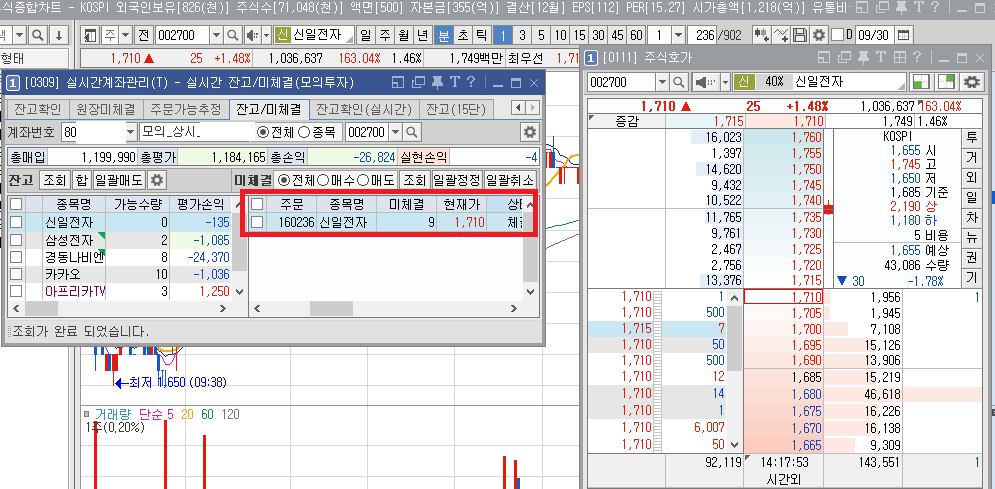Click the account window settings gear near 002700
The image size is (995, 489).
(529, 133)
